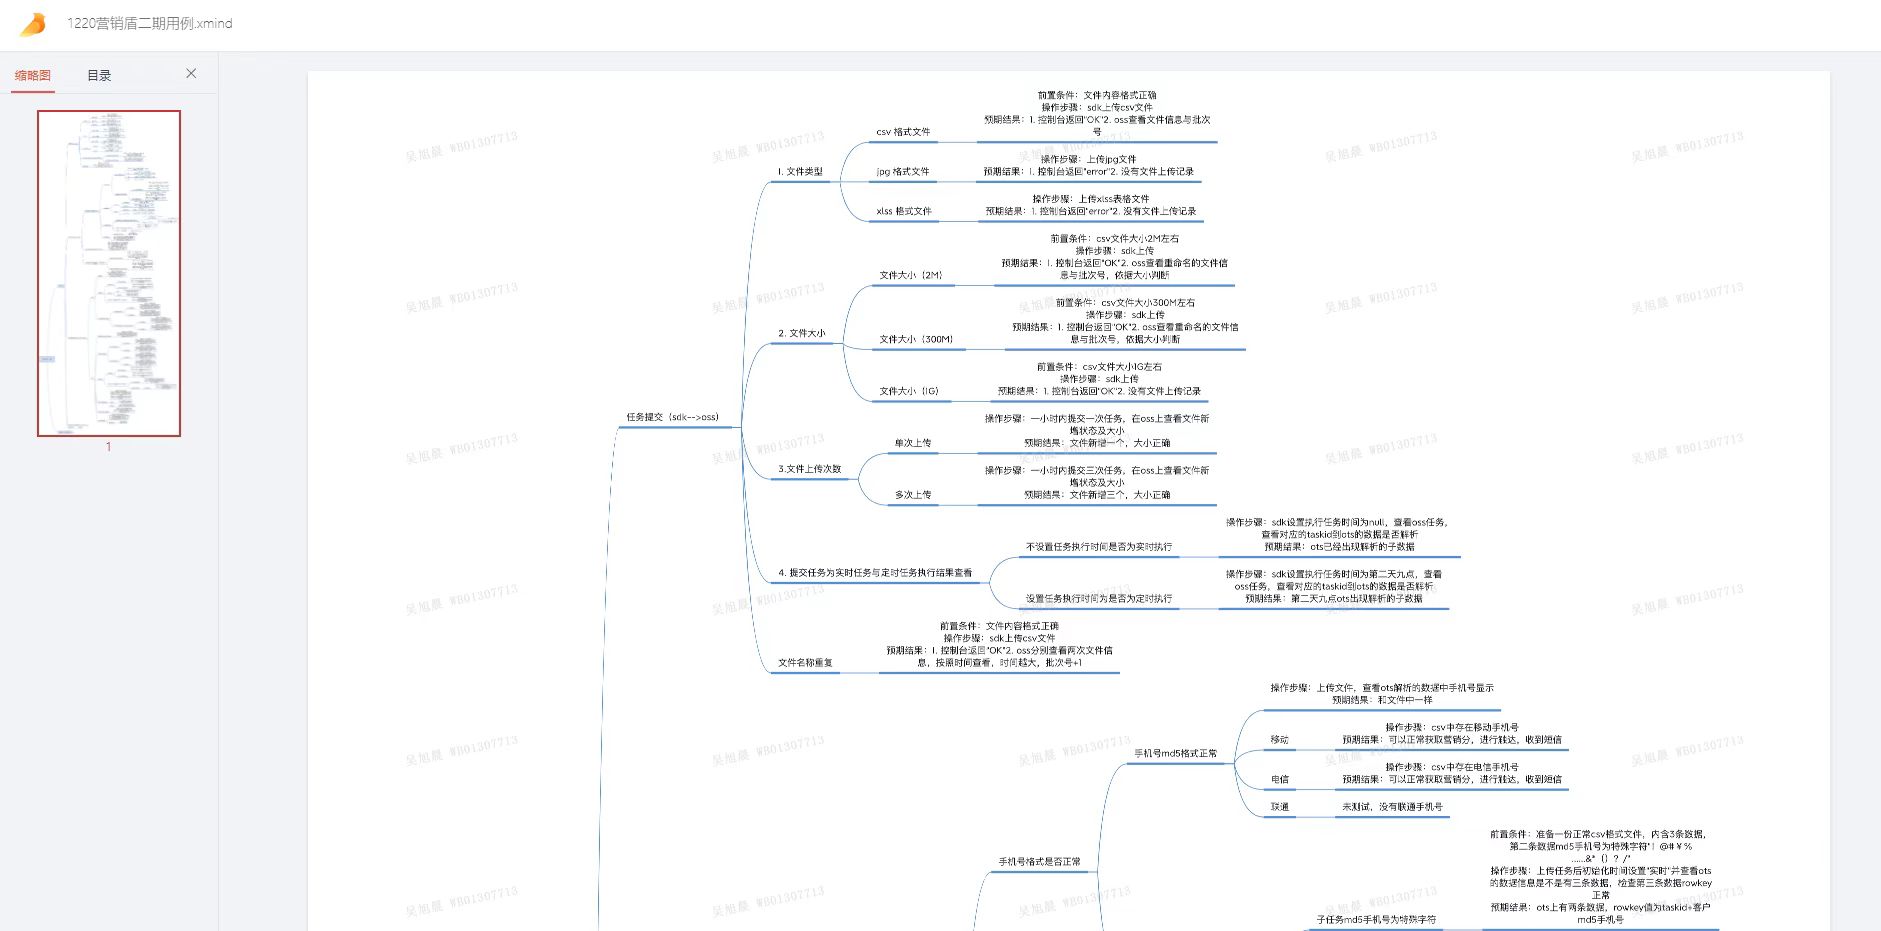Select the 2. 文件大小 node

pos(802,333)
